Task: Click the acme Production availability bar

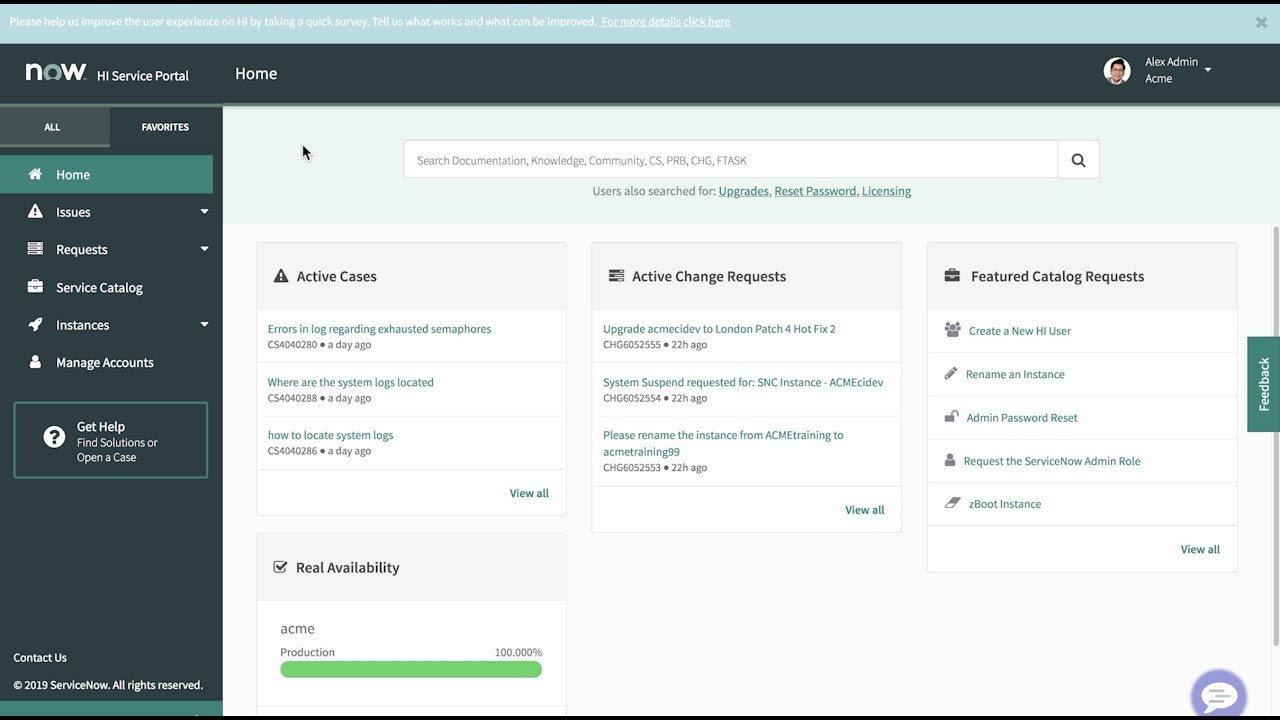Action: (411, 670)
